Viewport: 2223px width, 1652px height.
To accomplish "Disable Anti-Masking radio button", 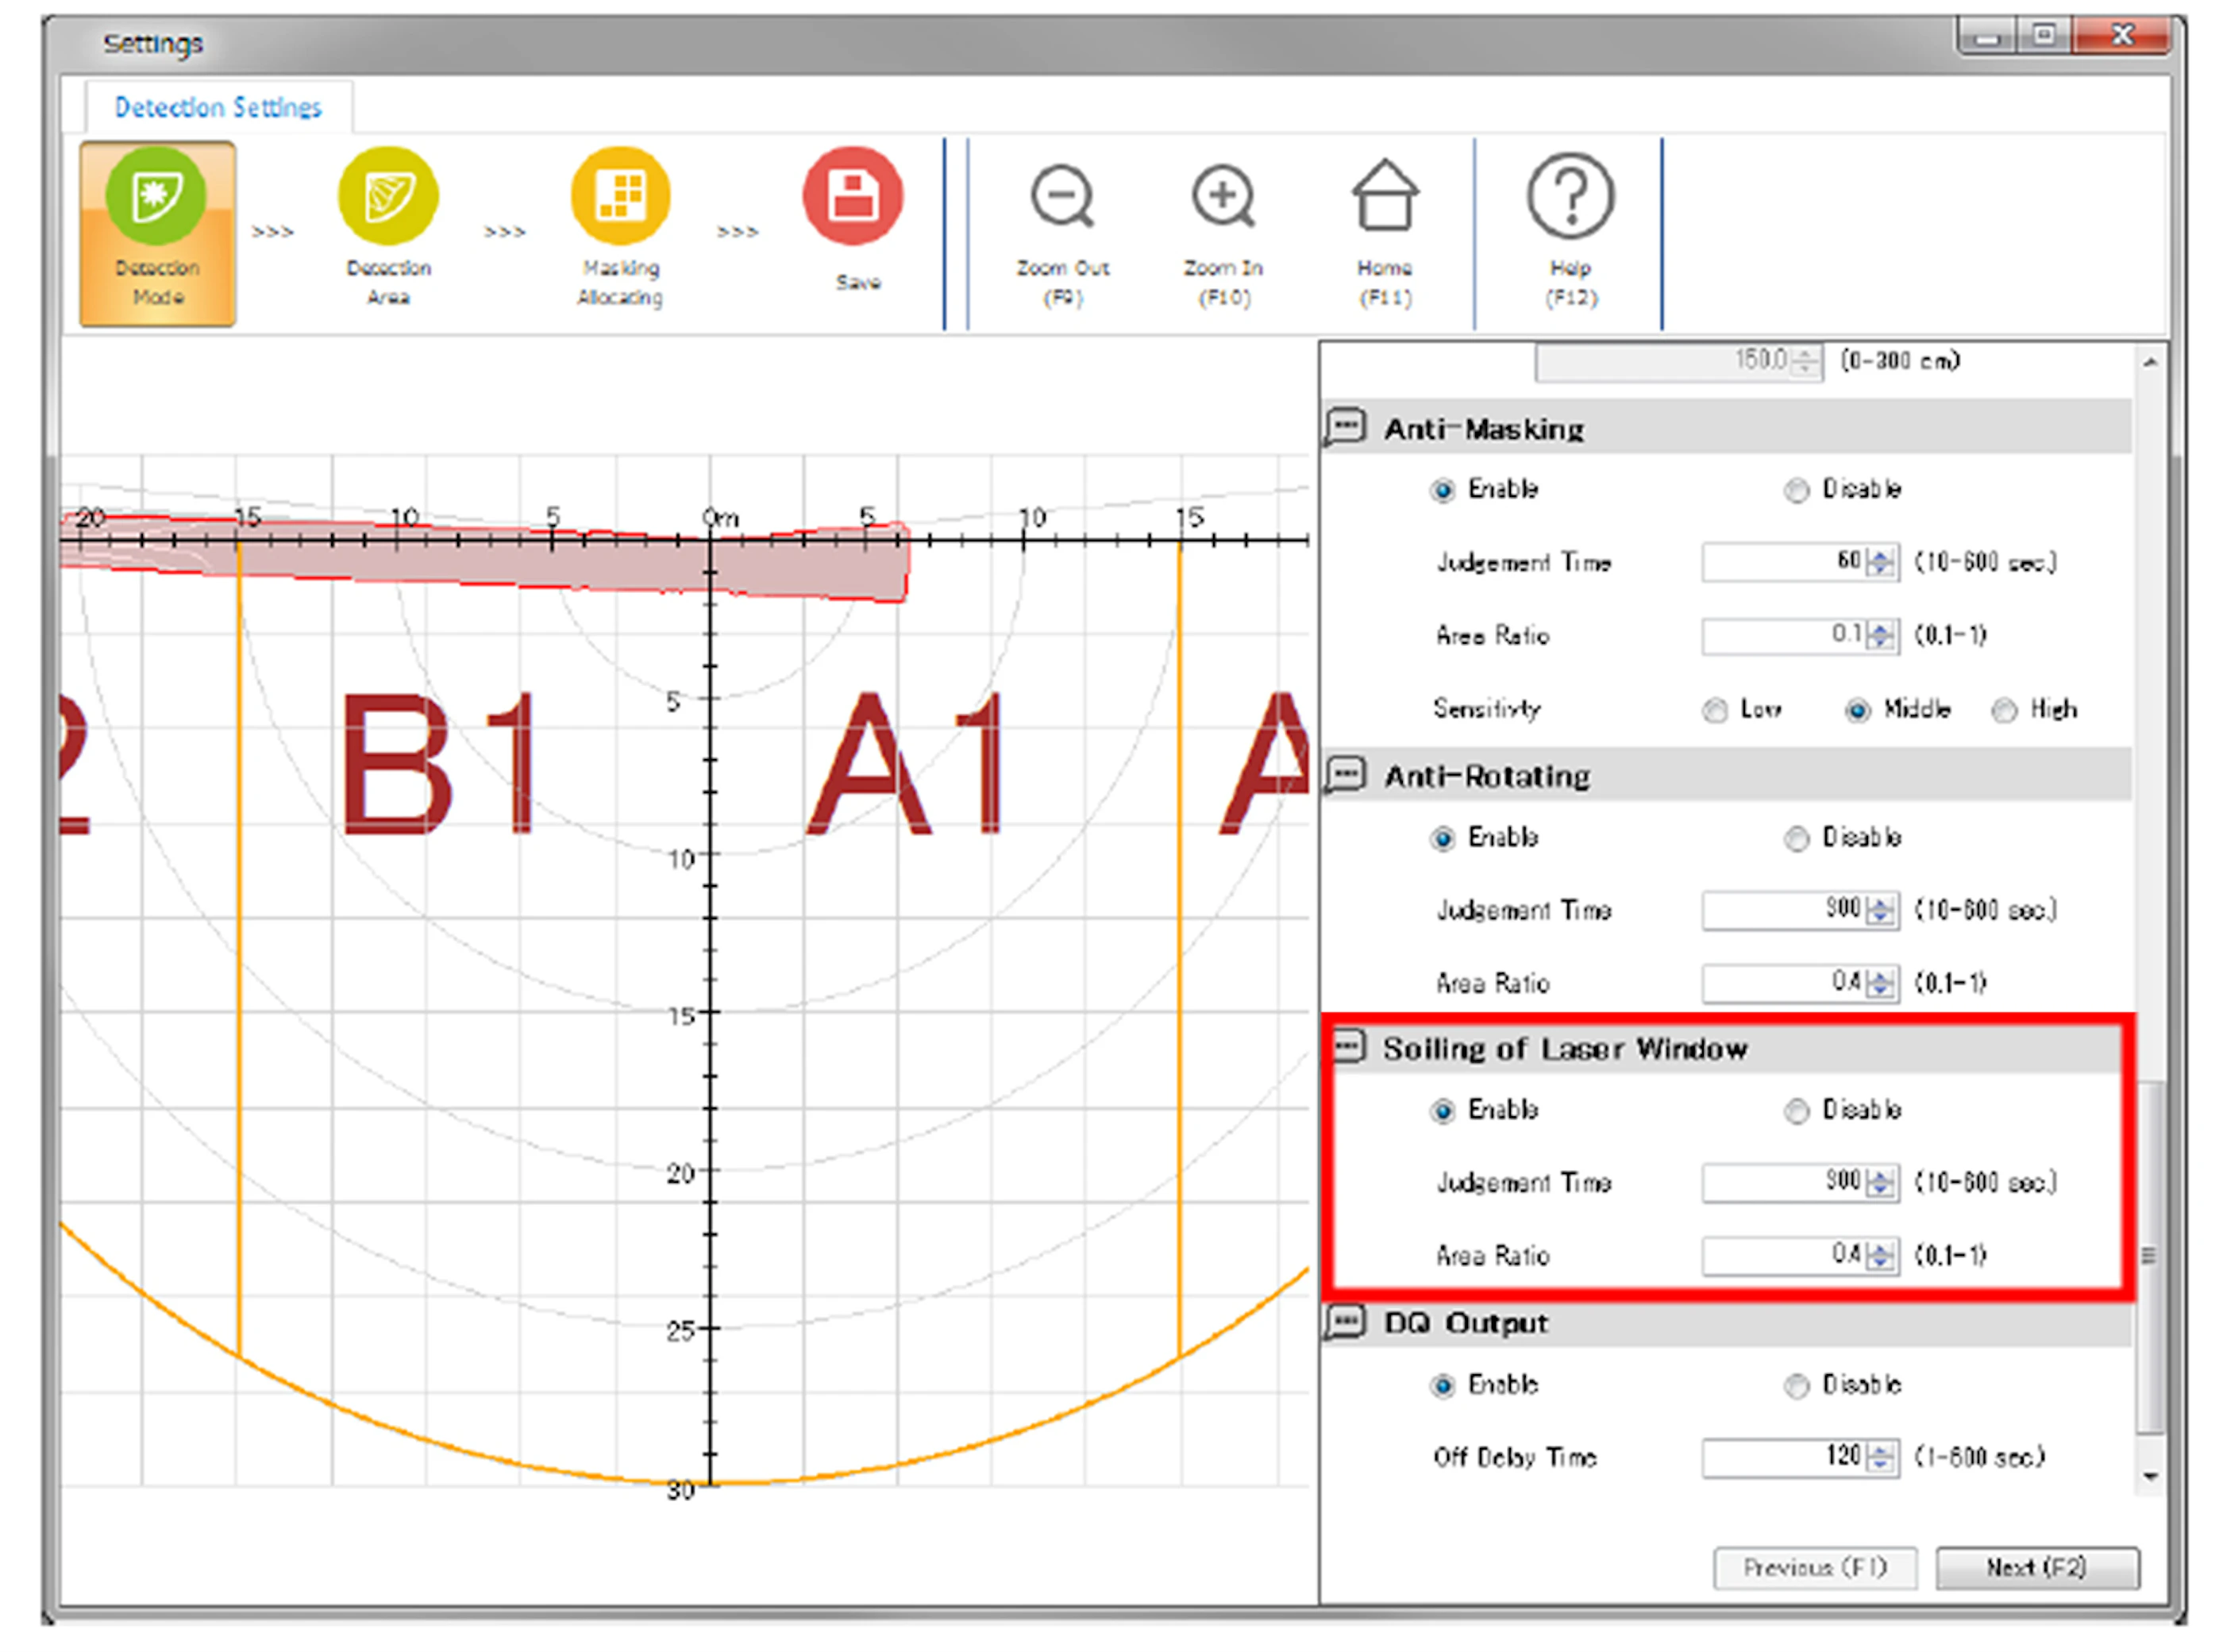I will point(1797,490).
